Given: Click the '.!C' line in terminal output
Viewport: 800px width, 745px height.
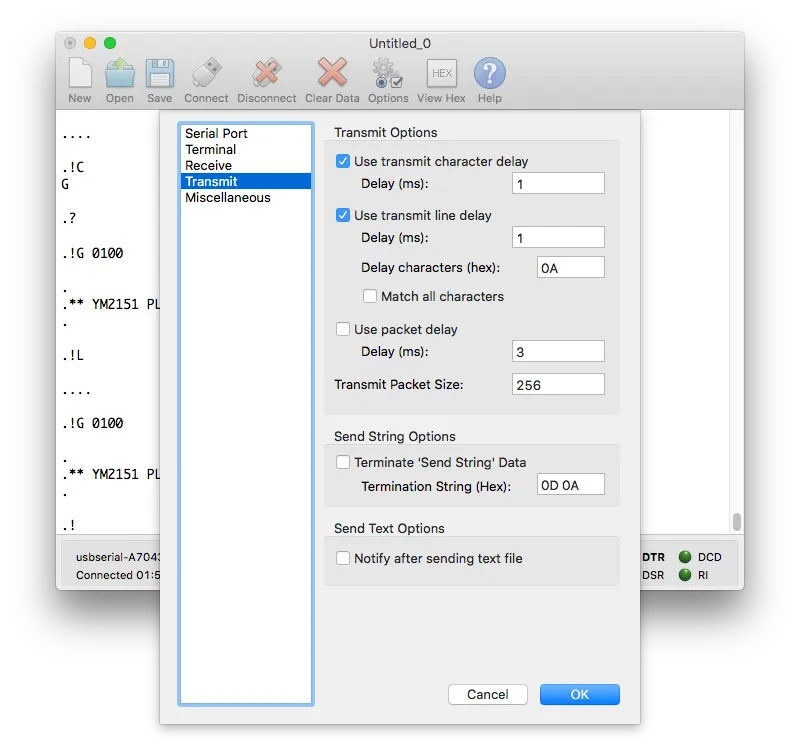Looking at the screenshot, I should pyautogui.click(x=73, y=167).
